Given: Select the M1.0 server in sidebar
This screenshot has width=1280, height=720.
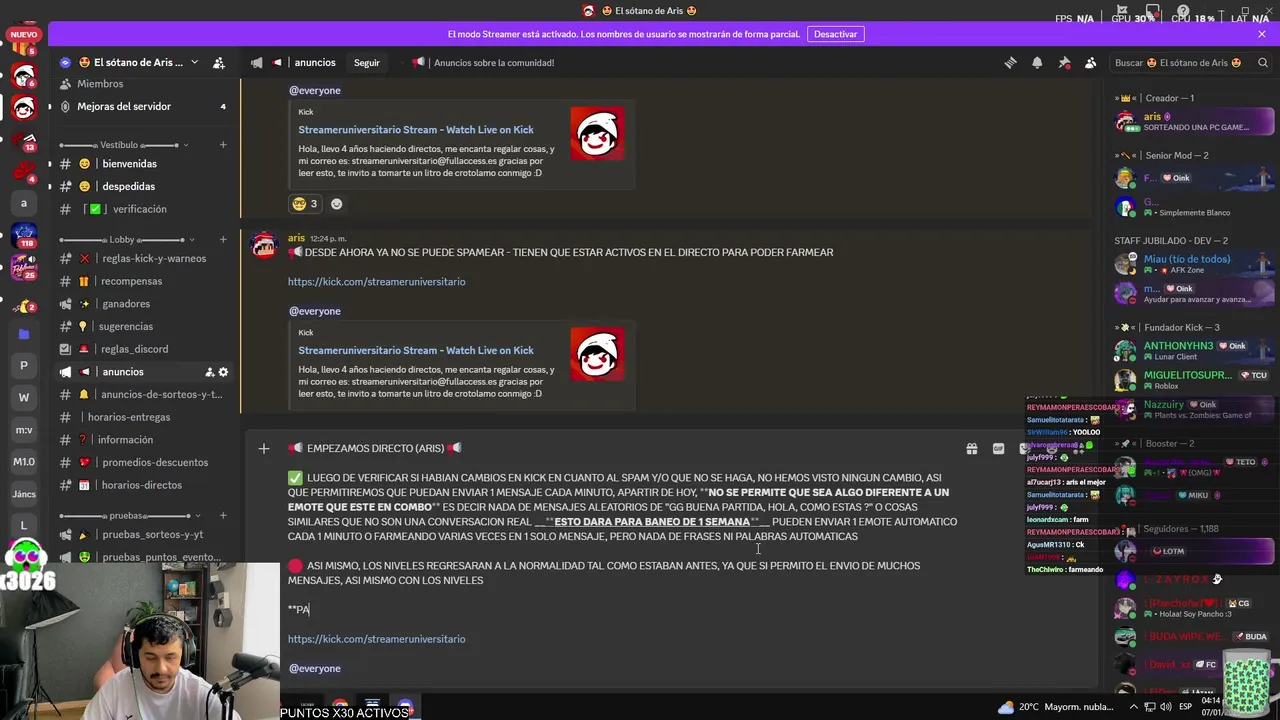Looking at the screenshot, I should tap(24, 462).
